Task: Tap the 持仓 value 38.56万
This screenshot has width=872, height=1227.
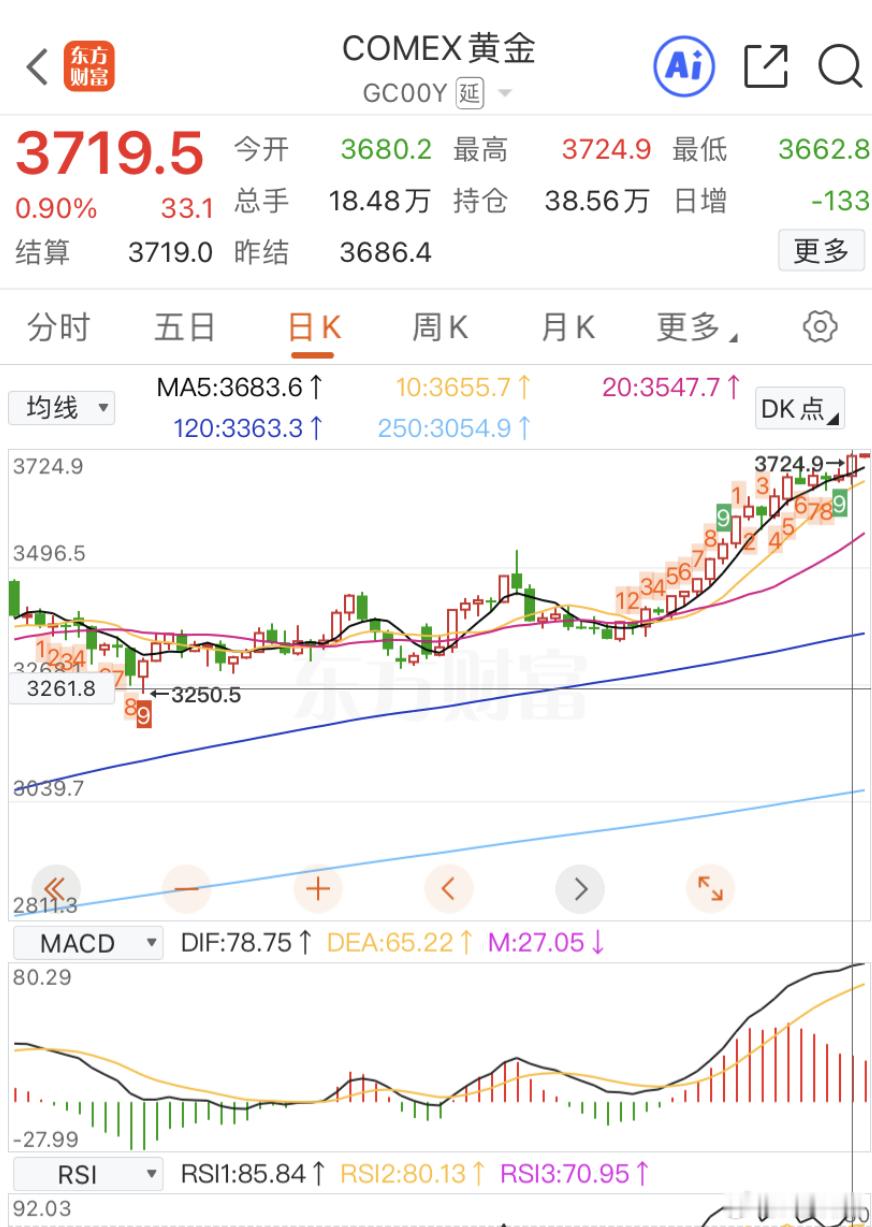Action: tap(597, 201)
